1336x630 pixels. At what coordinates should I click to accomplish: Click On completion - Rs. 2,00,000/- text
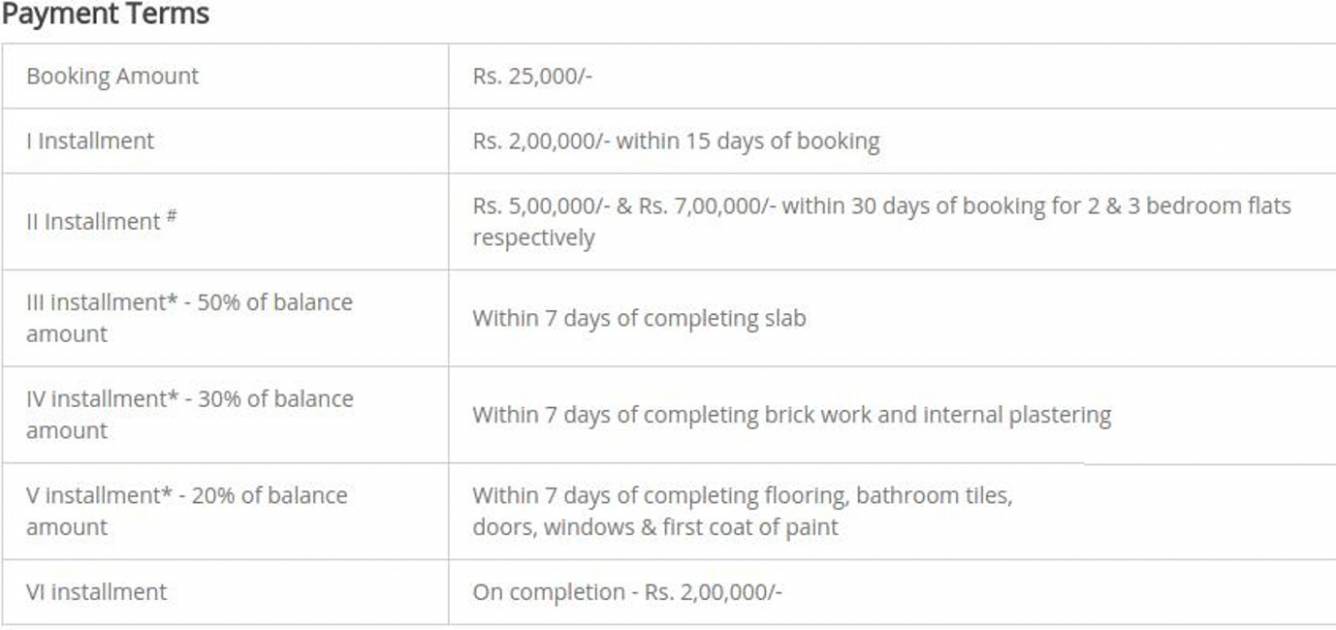pos(627,592)
